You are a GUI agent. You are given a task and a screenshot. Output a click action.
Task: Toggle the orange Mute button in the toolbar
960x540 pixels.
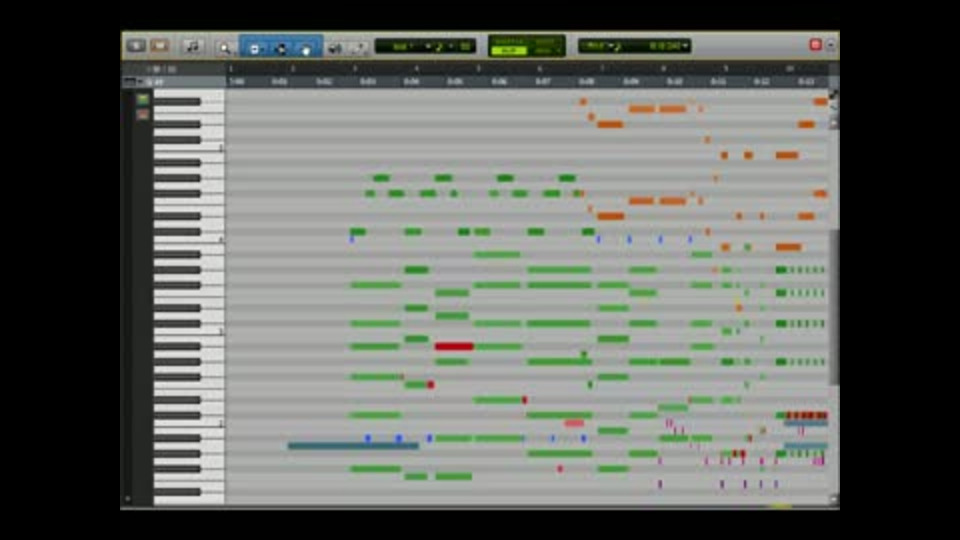(160, 46)
